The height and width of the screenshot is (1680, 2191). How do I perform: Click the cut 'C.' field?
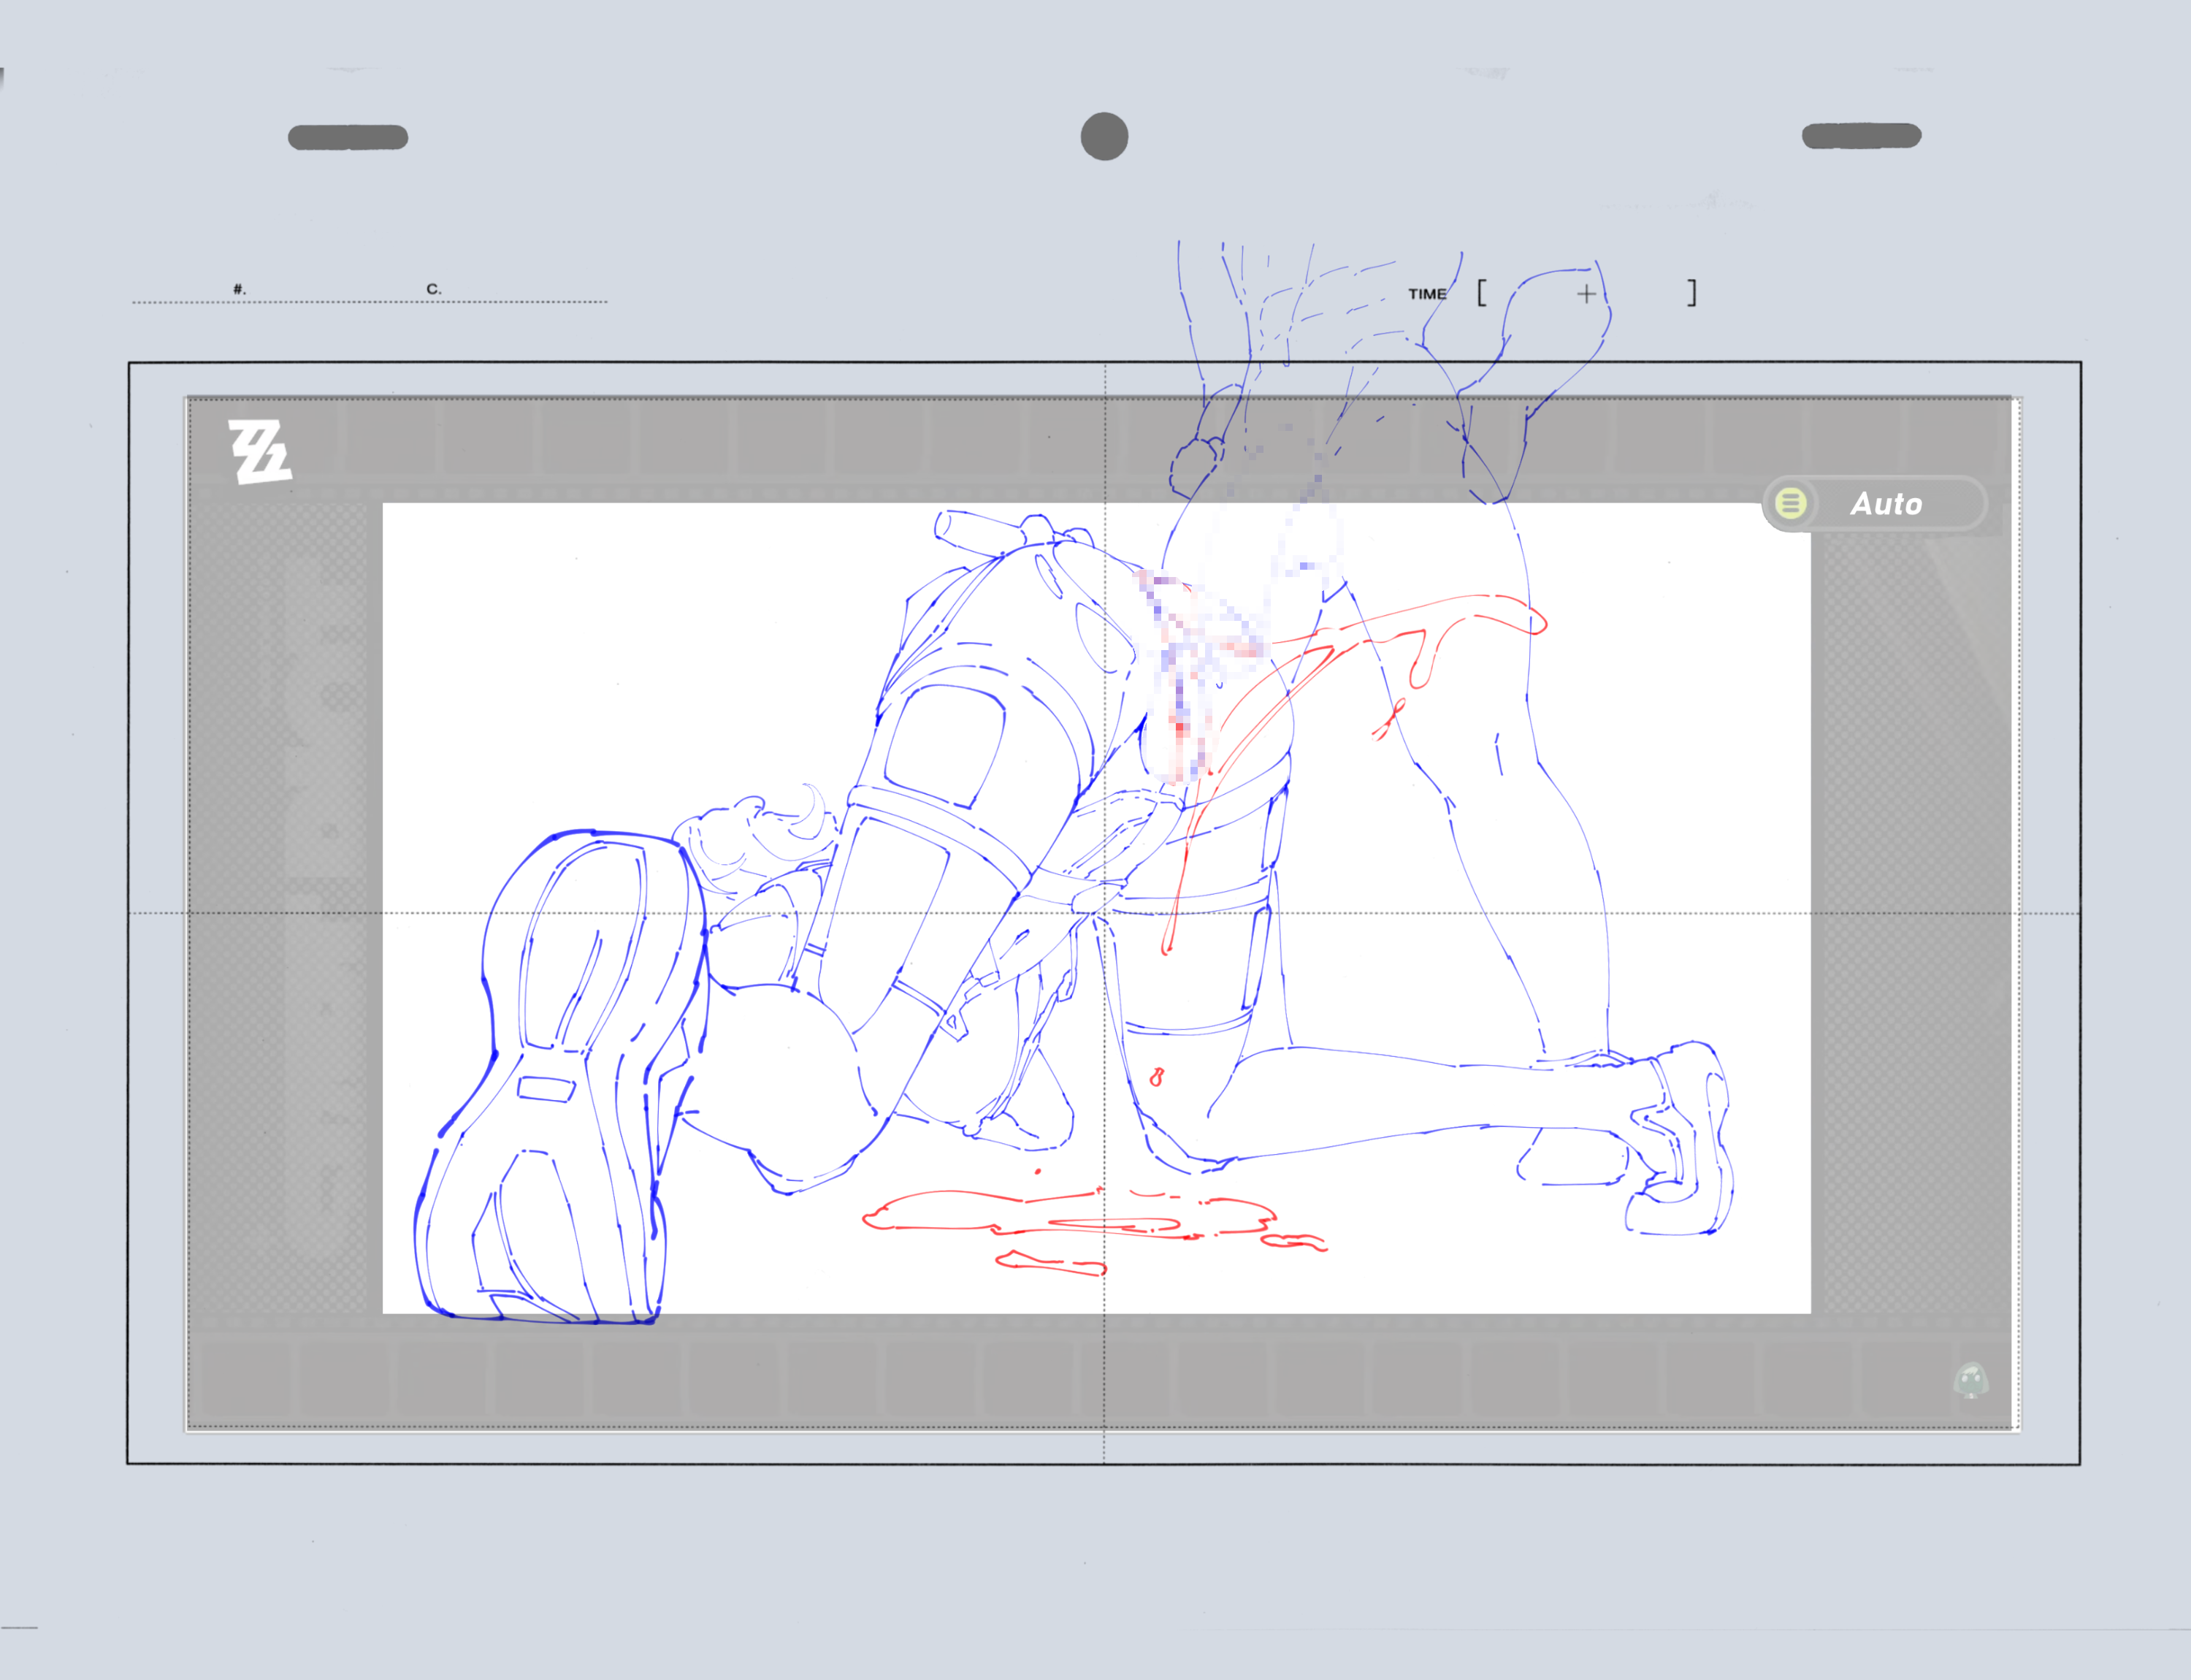[x=433, y=289]
